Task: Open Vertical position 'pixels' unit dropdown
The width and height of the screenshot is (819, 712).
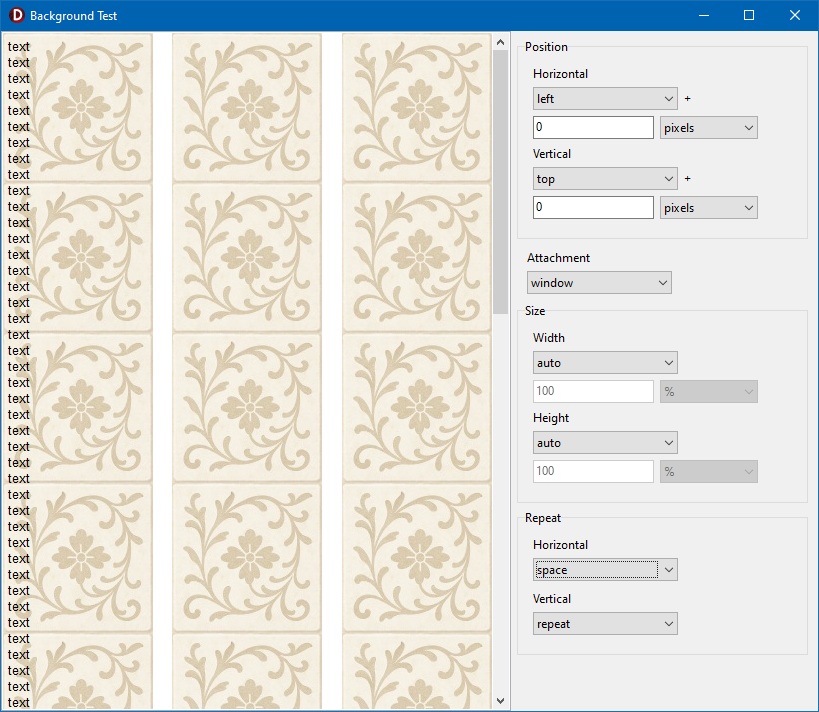Action: pos(708,208)
